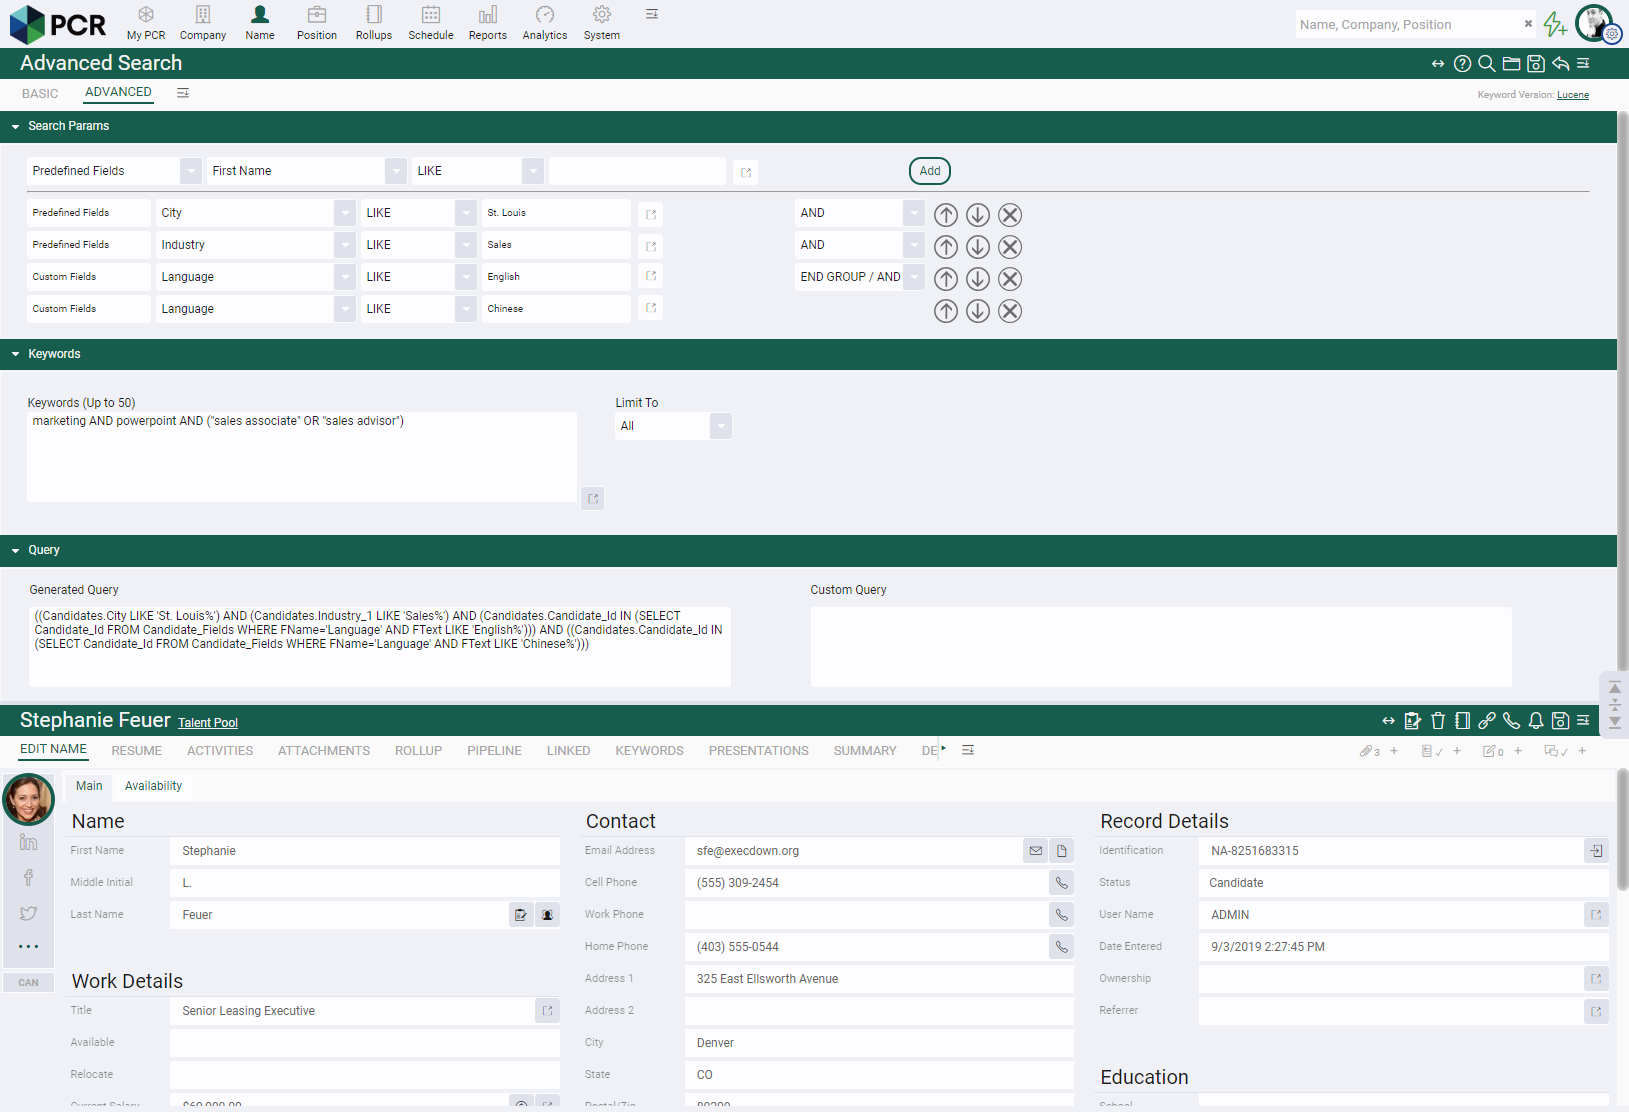
Task: Open notifications with the bell icon
Action: pyautogui.click(x=1535, y=720)
